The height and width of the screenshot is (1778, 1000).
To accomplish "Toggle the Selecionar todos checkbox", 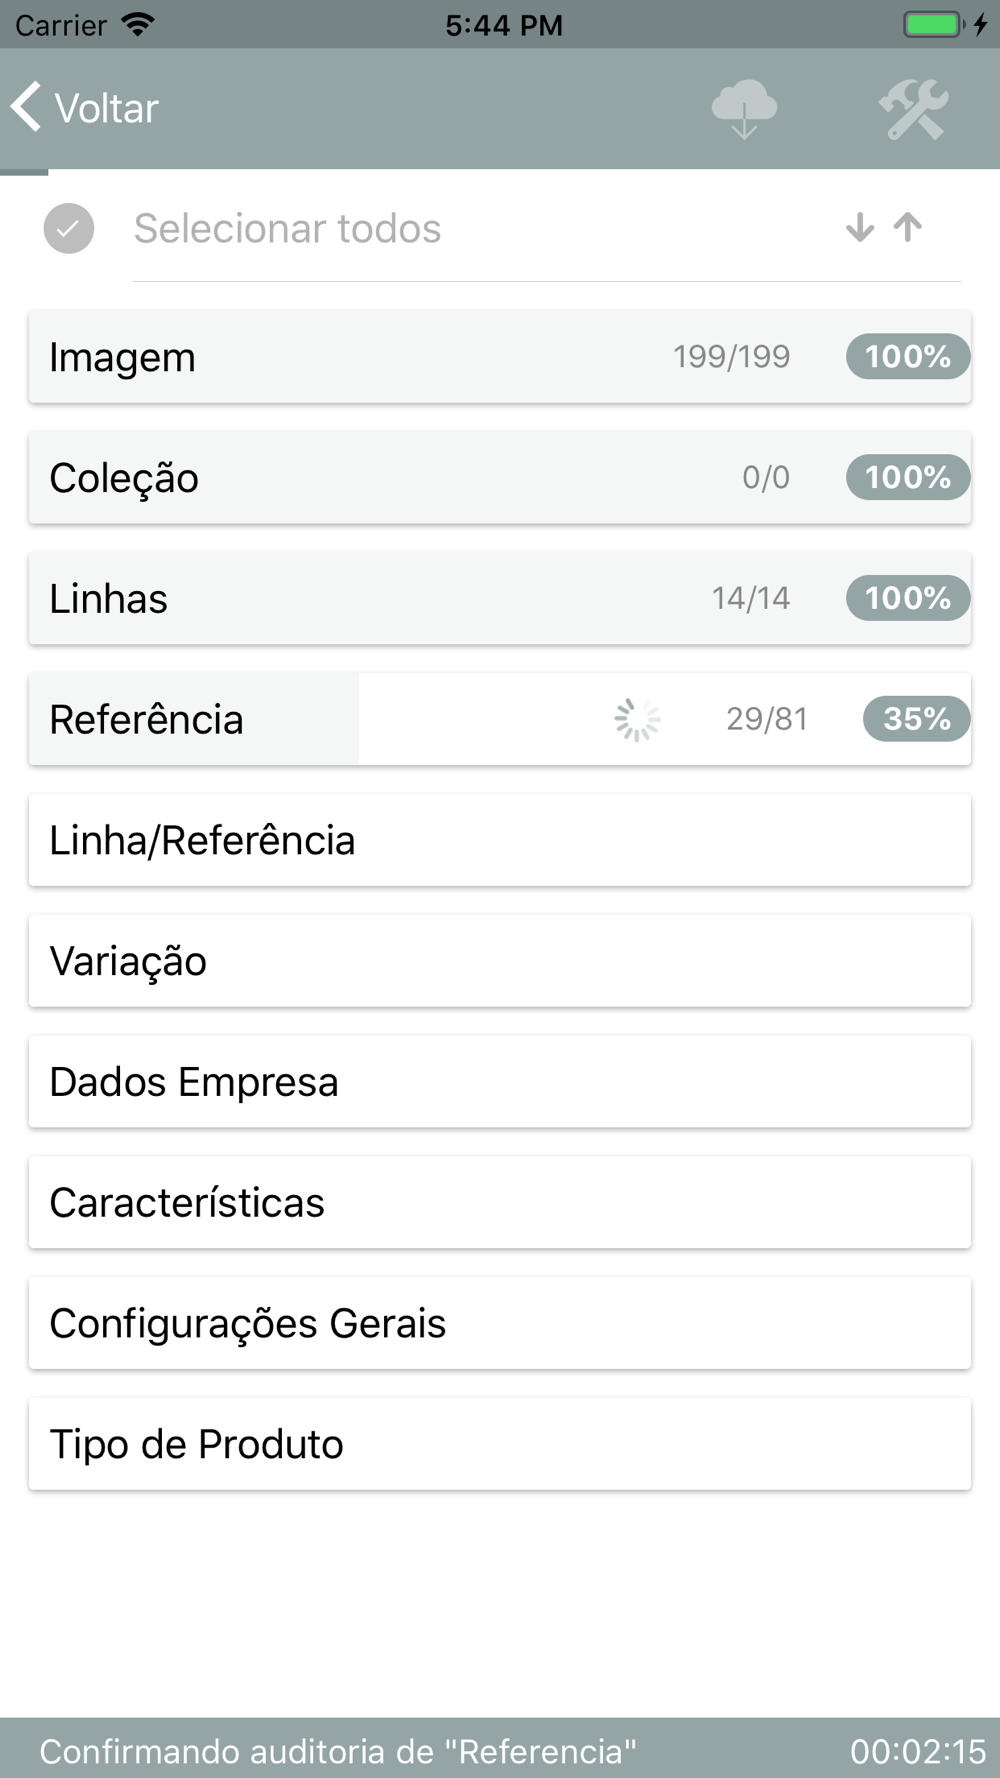I will coord(69,228).
